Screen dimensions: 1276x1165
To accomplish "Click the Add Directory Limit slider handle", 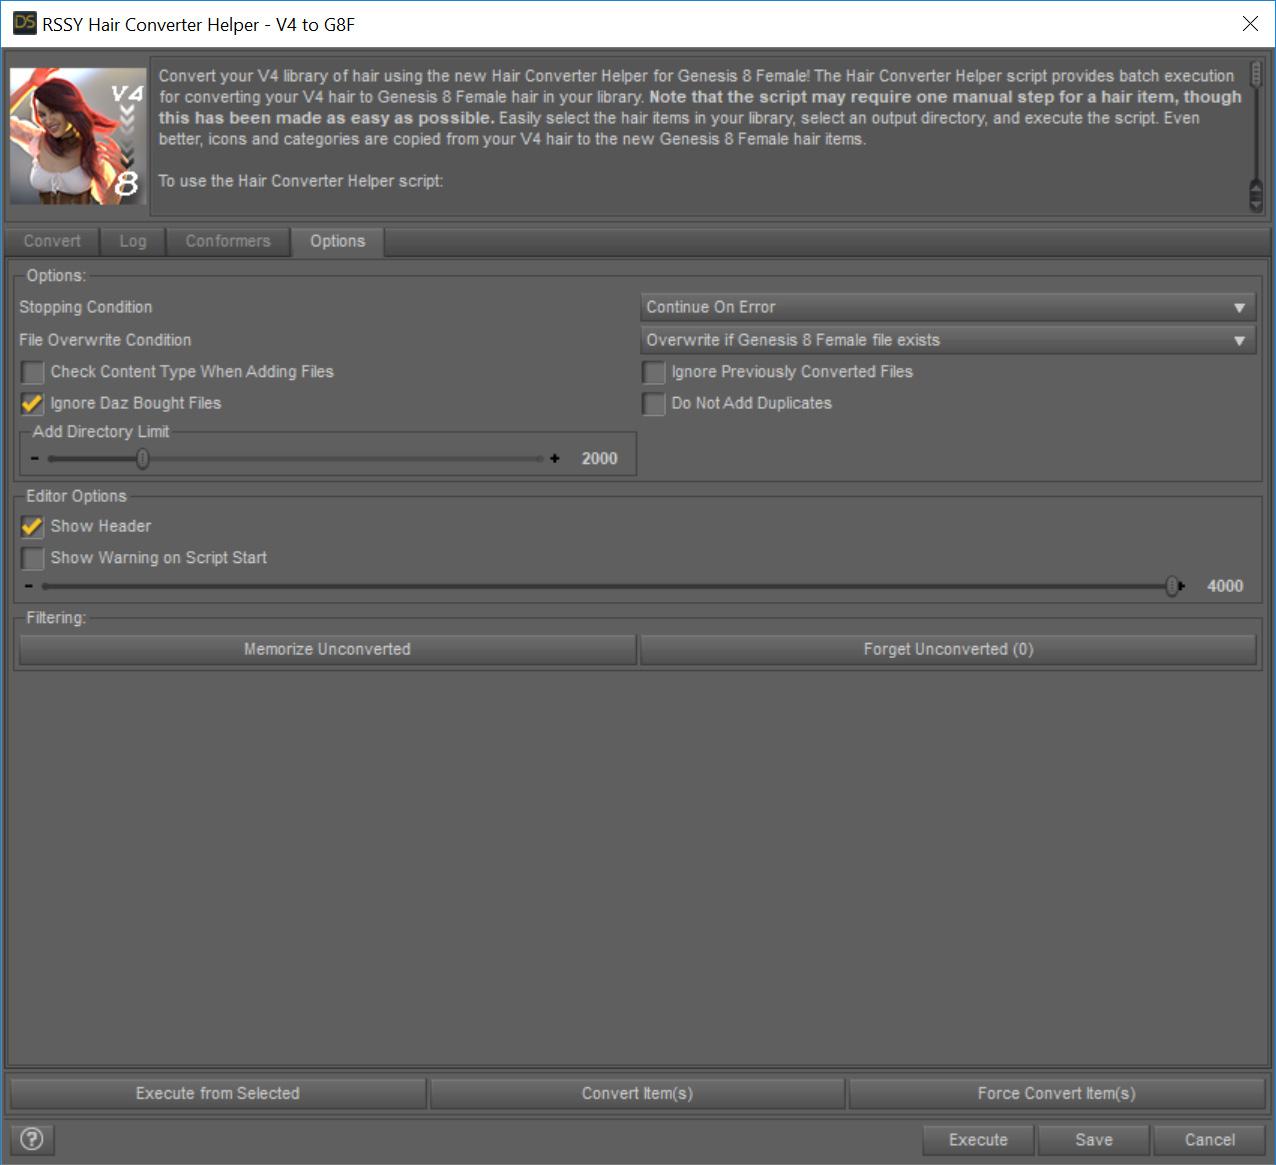I will click(x=143, y=459).
